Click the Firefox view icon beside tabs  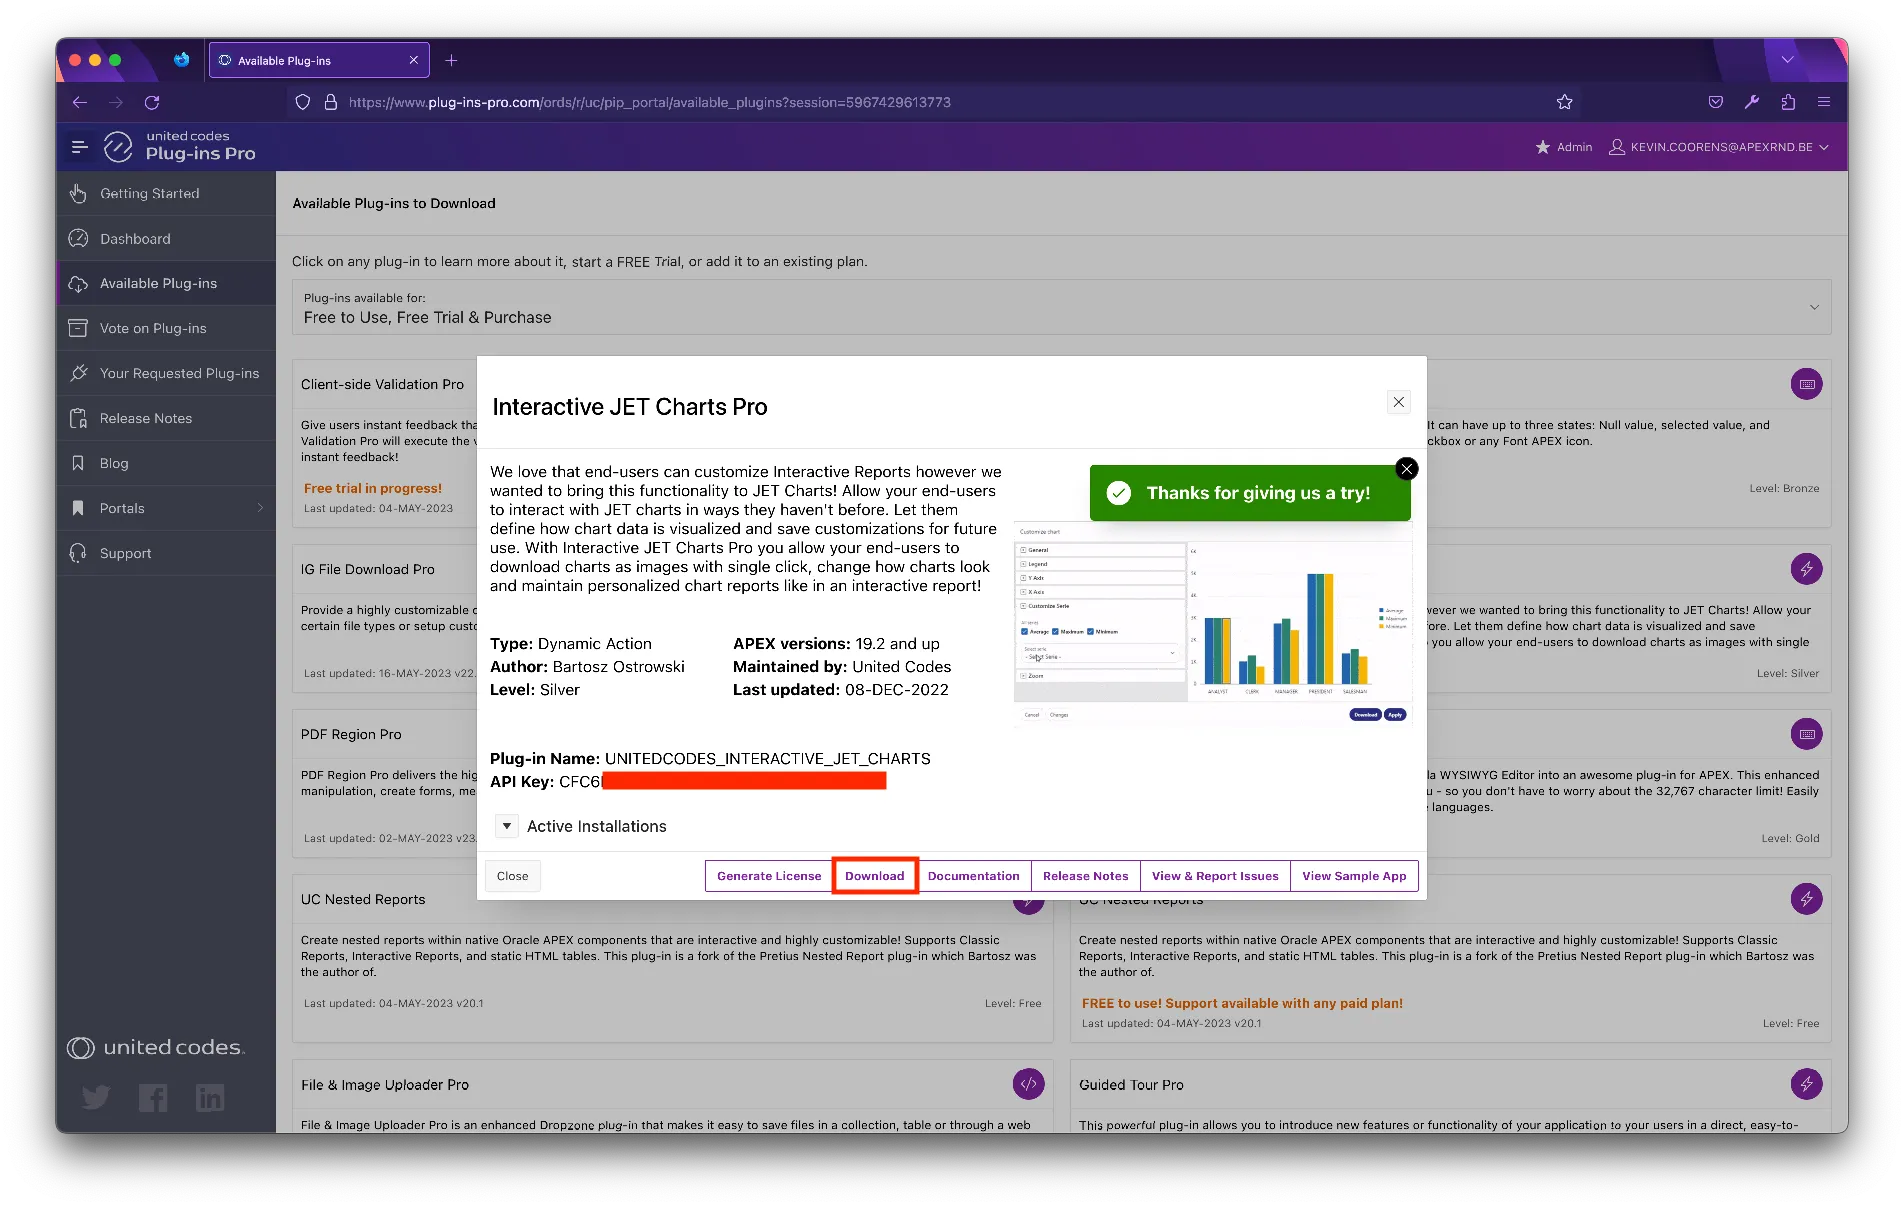[x=181, y=60]
